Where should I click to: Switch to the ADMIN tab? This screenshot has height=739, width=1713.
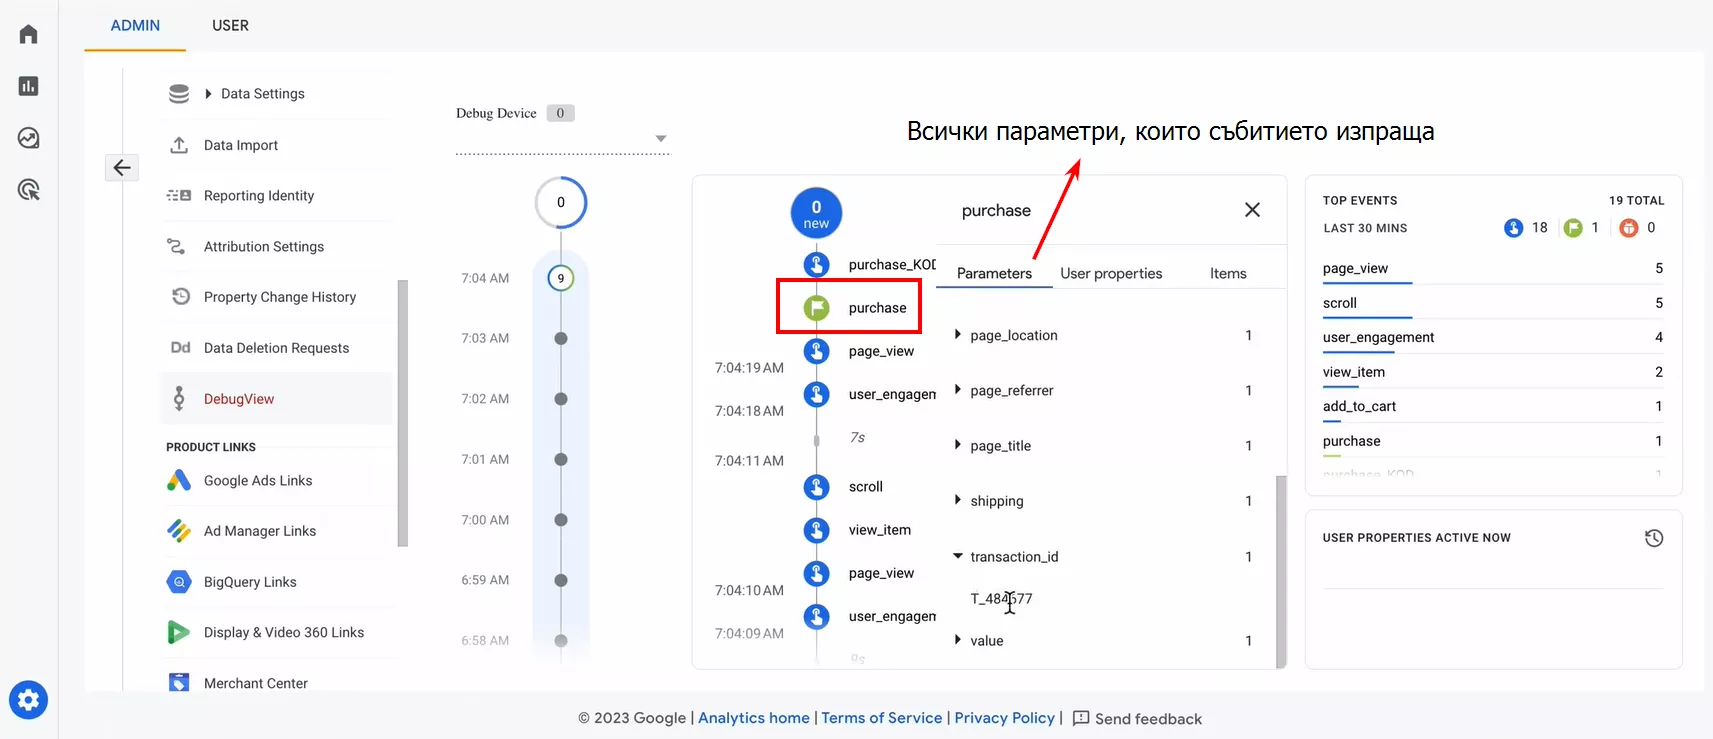[135, 26]
